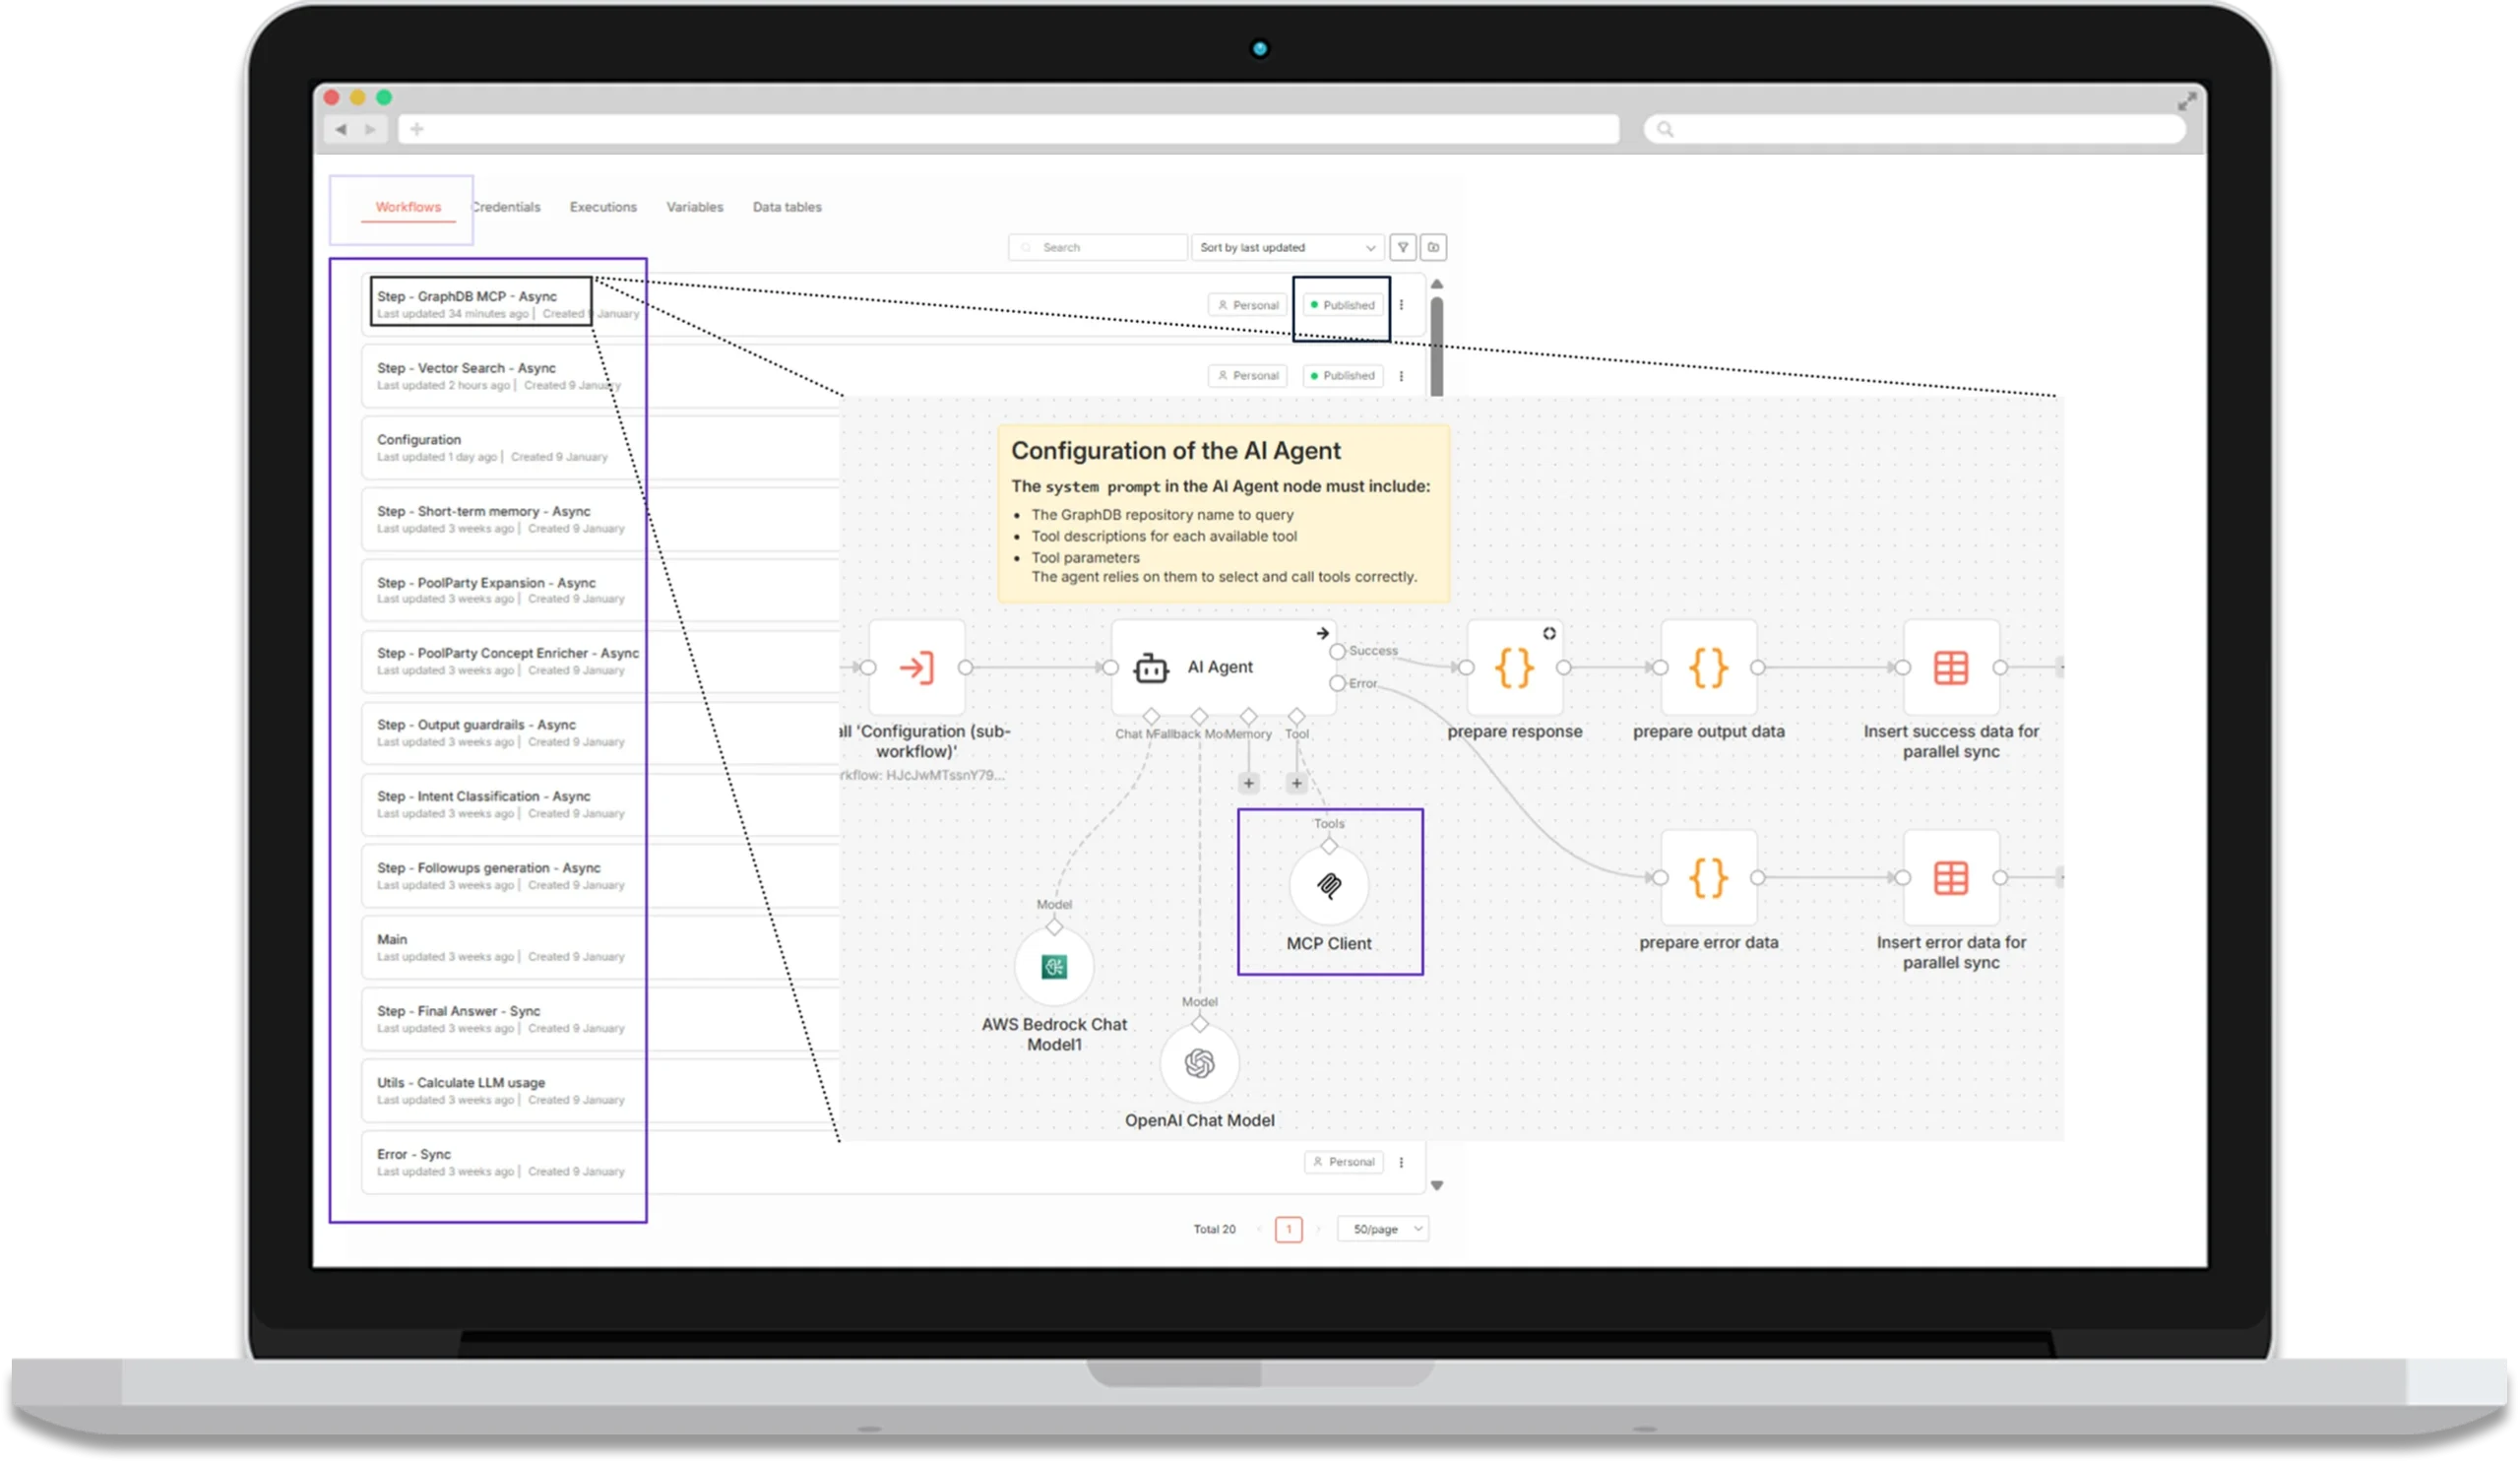Click the AI Agent node
This screenshot has height=1463, width=2520.
1220,668
